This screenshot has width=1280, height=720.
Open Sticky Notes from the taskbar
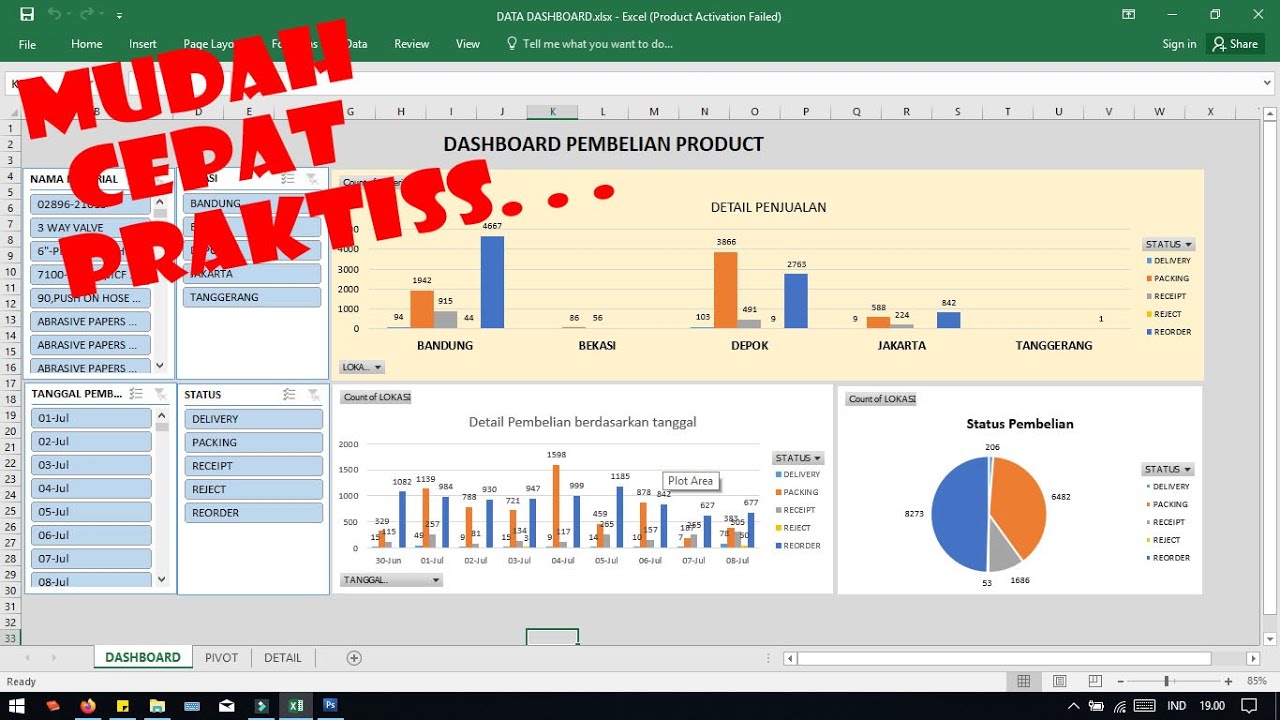coord(123,706)
